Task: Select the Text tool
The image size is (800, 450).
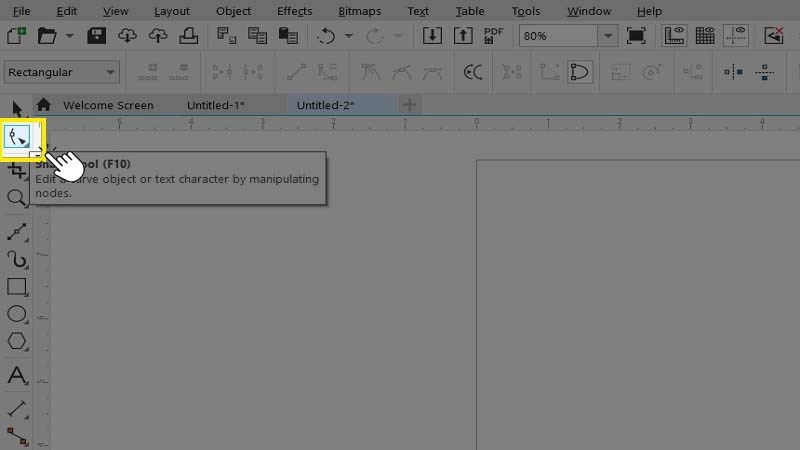Action: coord(17,375)
